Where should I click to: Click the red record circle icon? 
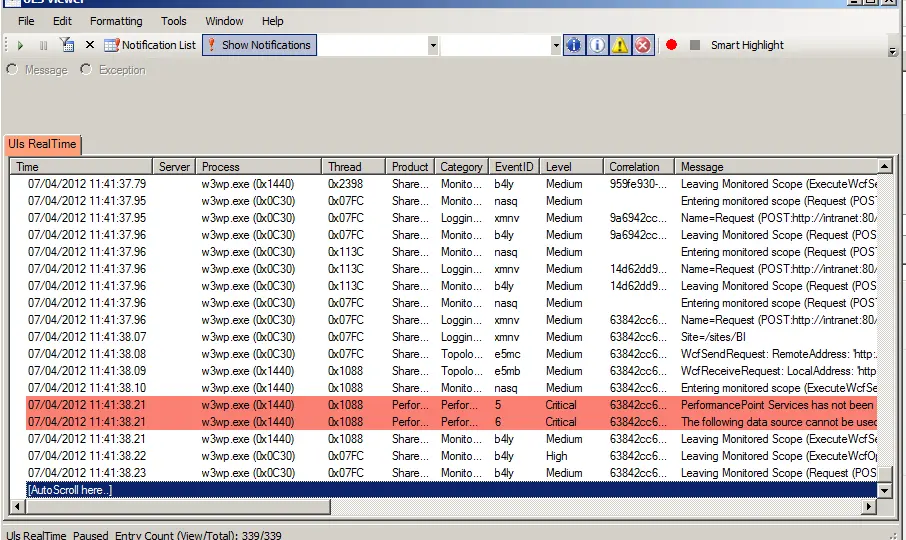coord(671,45)
